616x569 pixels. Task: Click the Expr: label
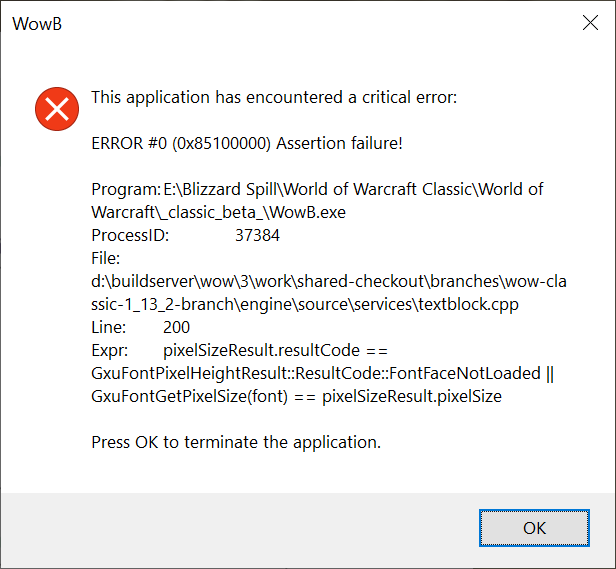(109, 351)
